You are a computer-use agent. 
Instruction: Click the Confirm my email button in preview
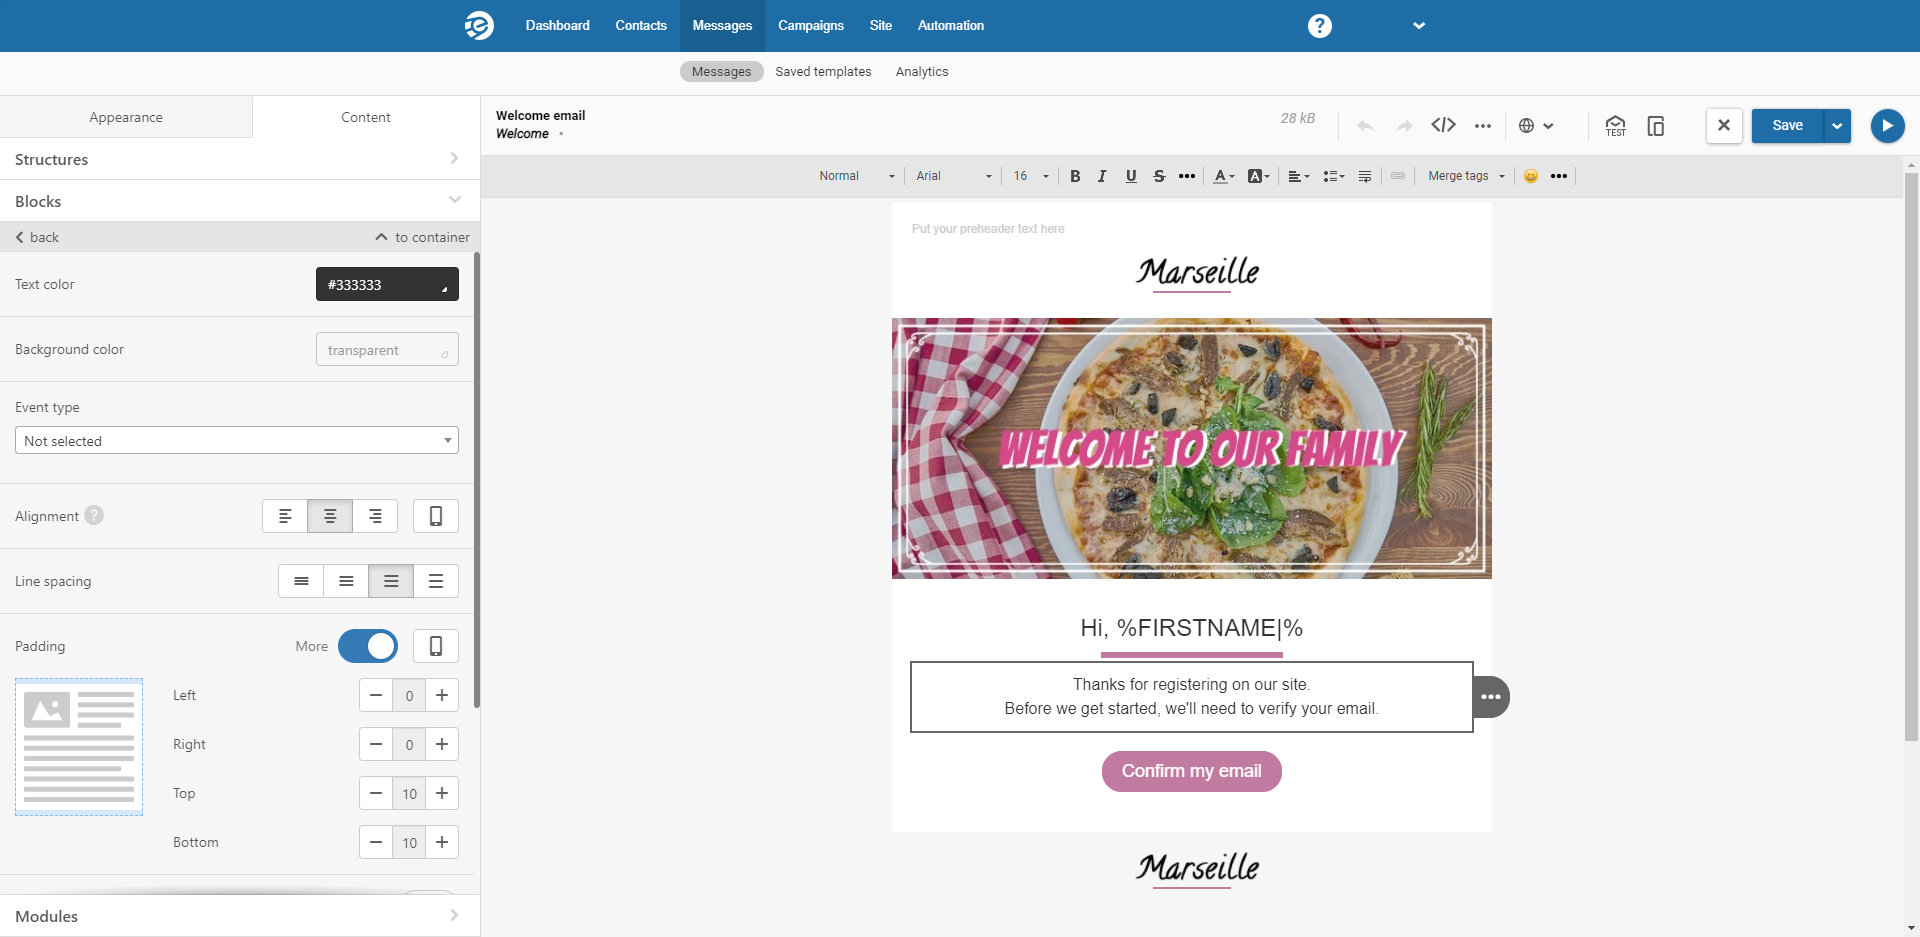(x=1191, y=771)
